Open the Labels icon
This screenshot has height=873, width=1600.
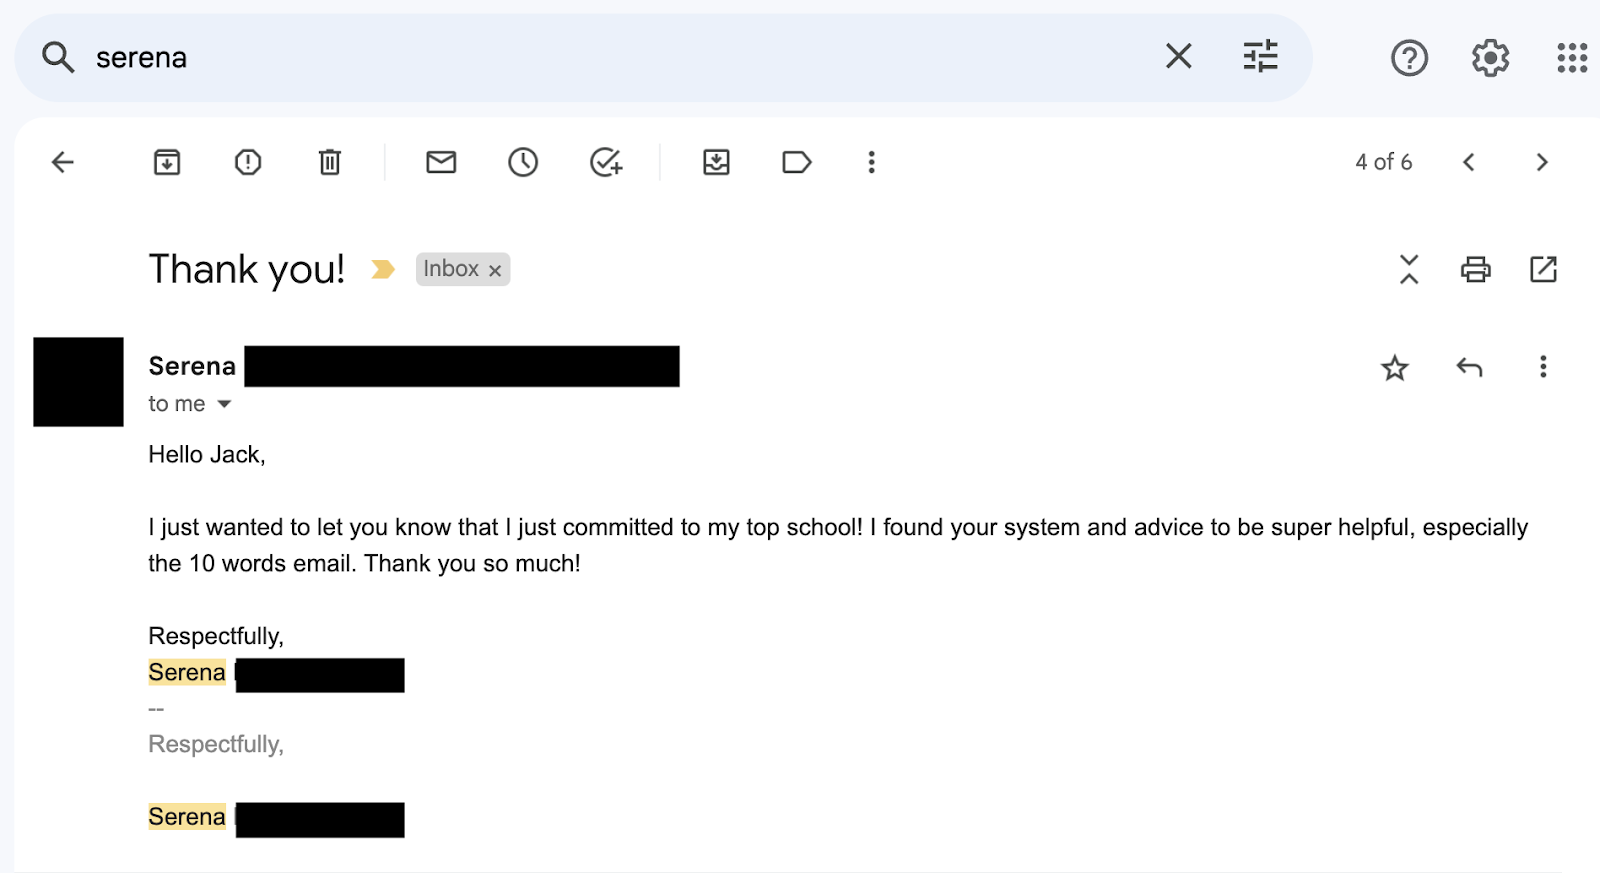pyautogui.click(x=796, y=162)
